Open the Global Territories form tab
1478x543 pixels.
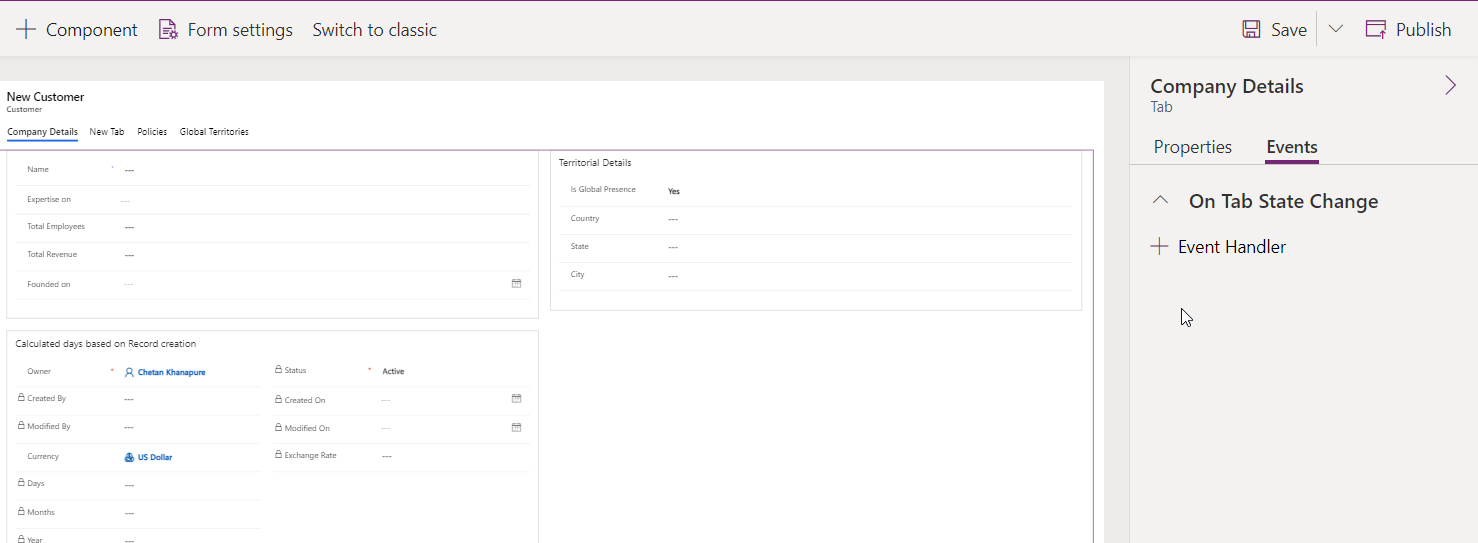coord(214,132)
